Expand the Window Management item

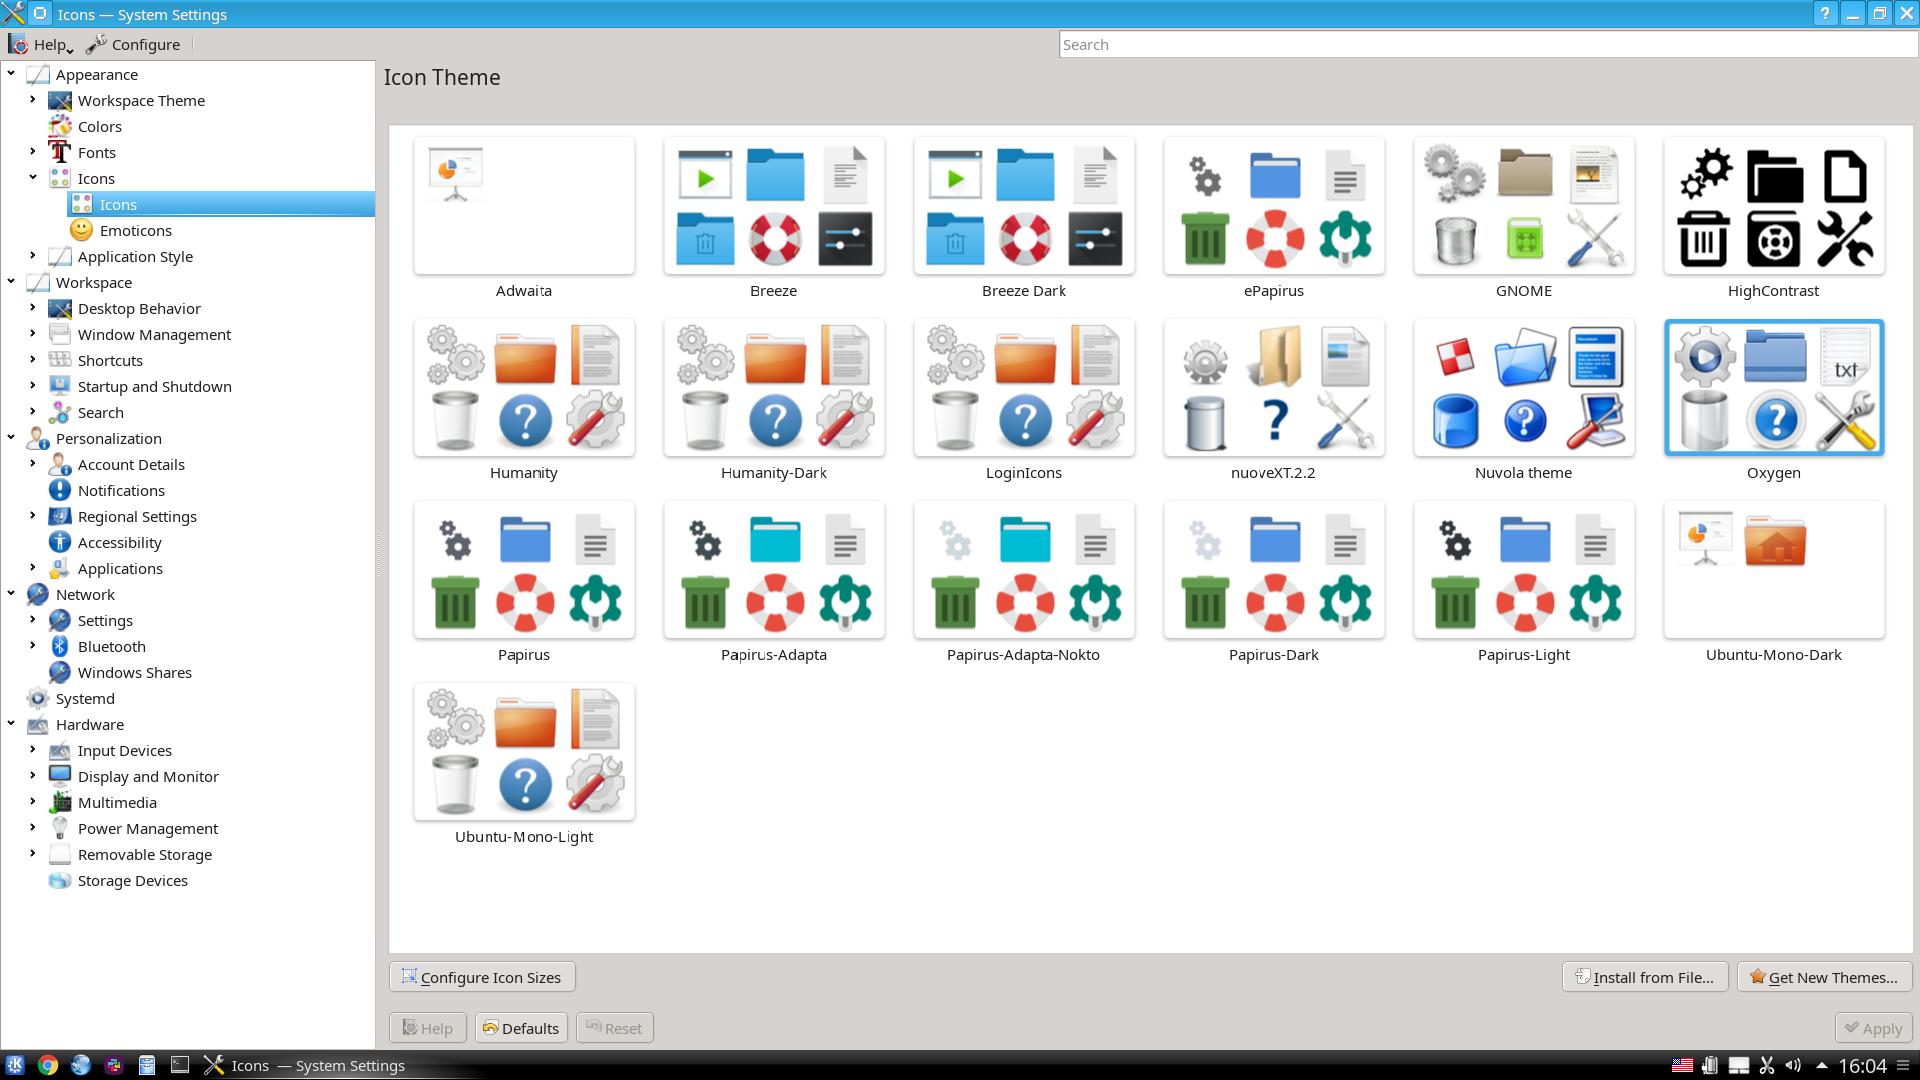click(33, 333)
